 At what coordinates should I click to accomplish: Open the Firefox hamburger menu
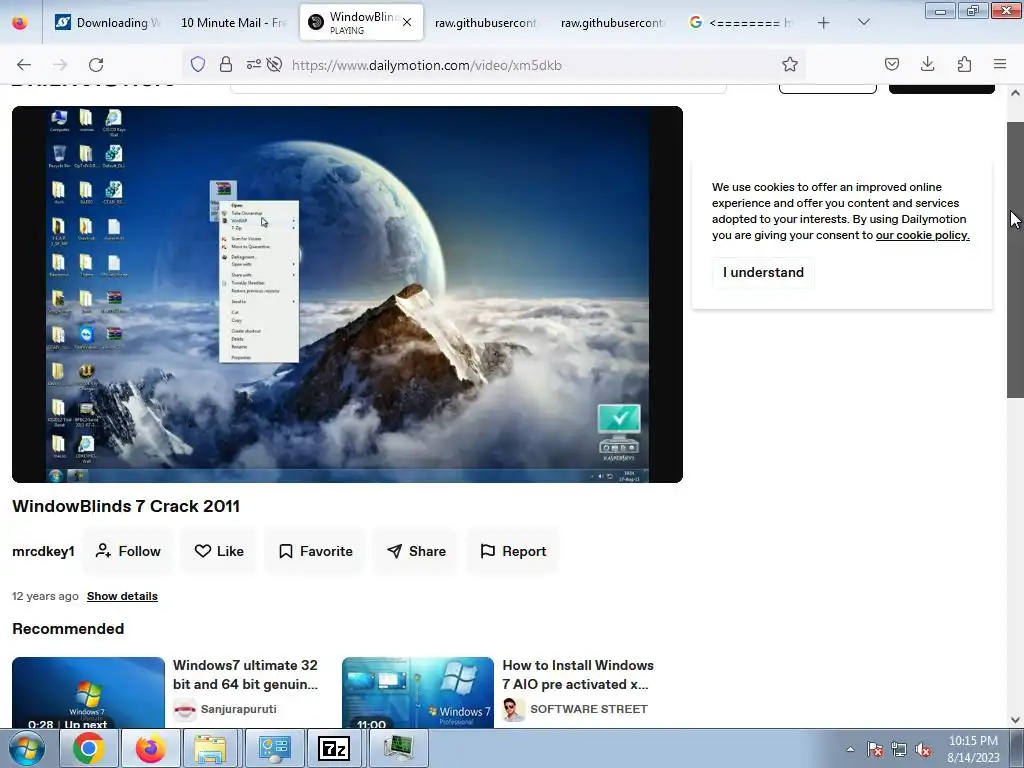coord(1000,64)
